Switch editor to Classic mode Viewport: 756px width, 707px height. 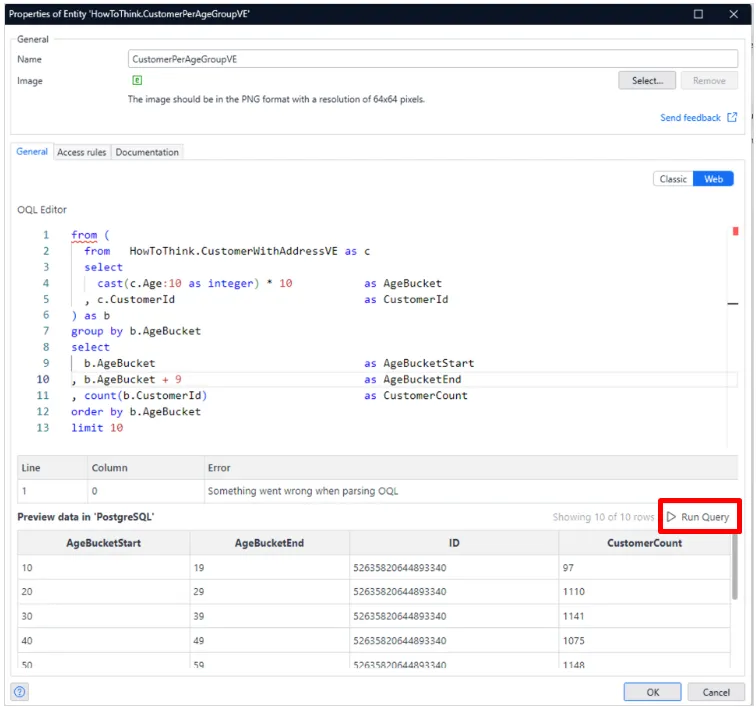click(673, 179)
